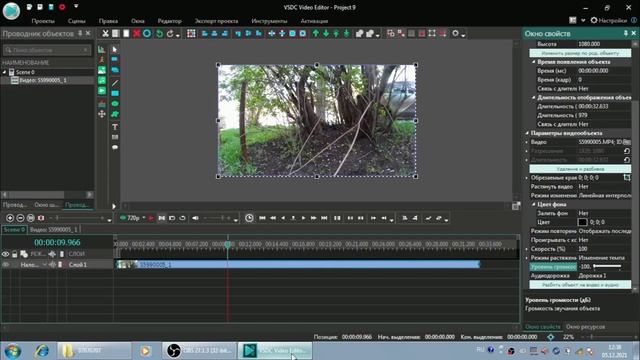This screenshot has height=360, width=640.
Task: Open dropdown arrow next to gear toolbar icon
Action: tap(463, 36)
